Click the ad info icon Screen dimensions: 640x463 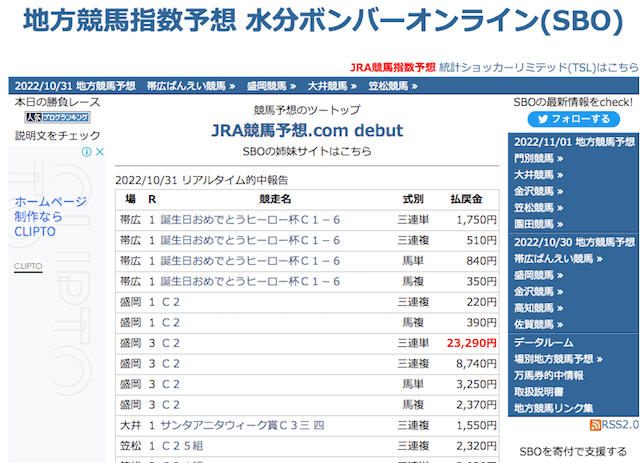coord(87,152)
